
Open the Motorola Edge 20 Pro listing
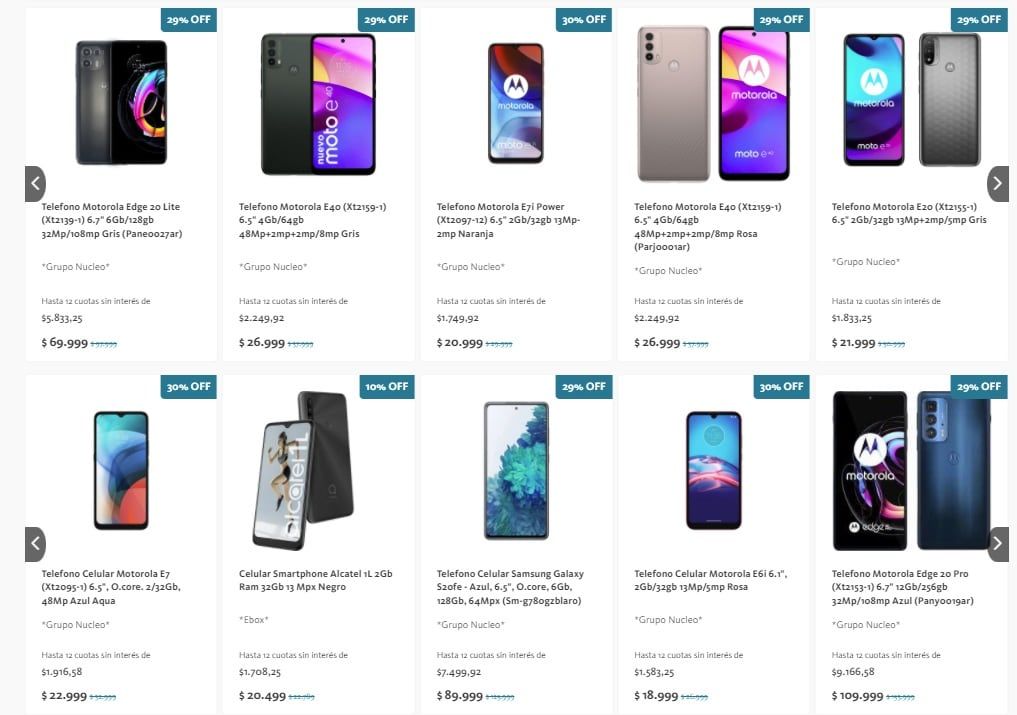pyautogui.click(x=902, y=587)
